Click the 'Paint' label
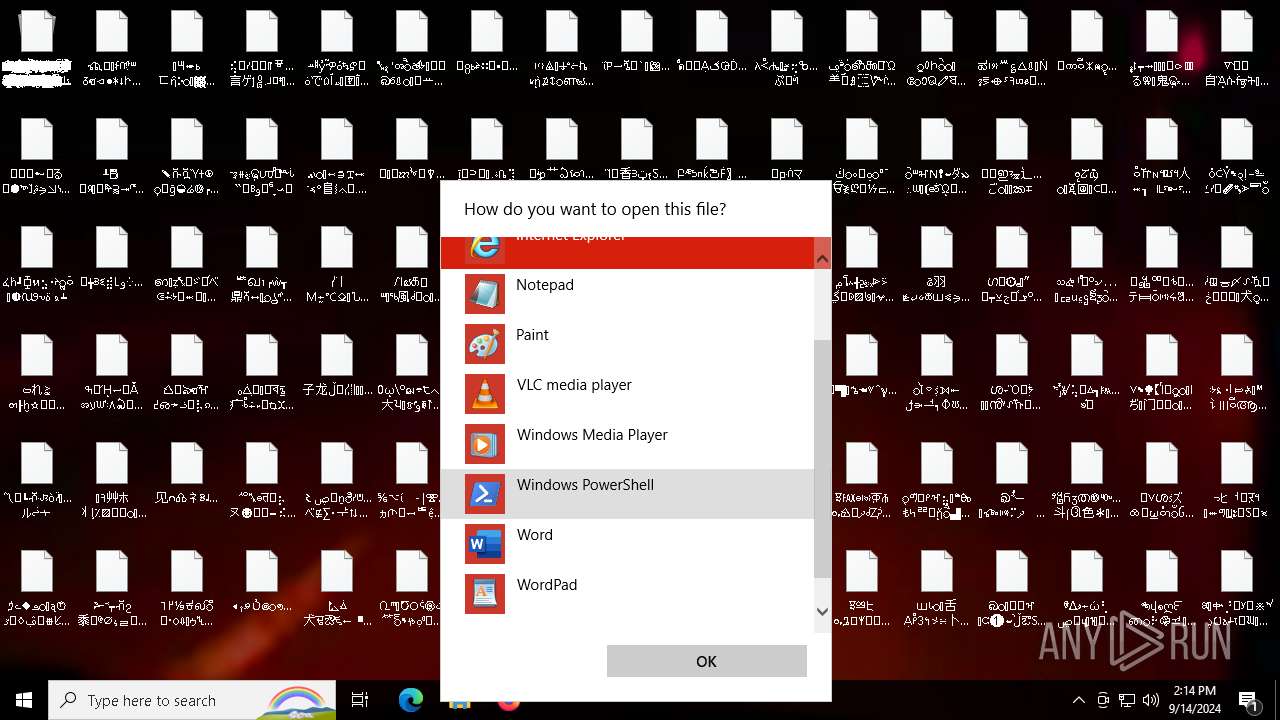The width and height of the screenshot is (1280, 720). [x=532, y=335]
